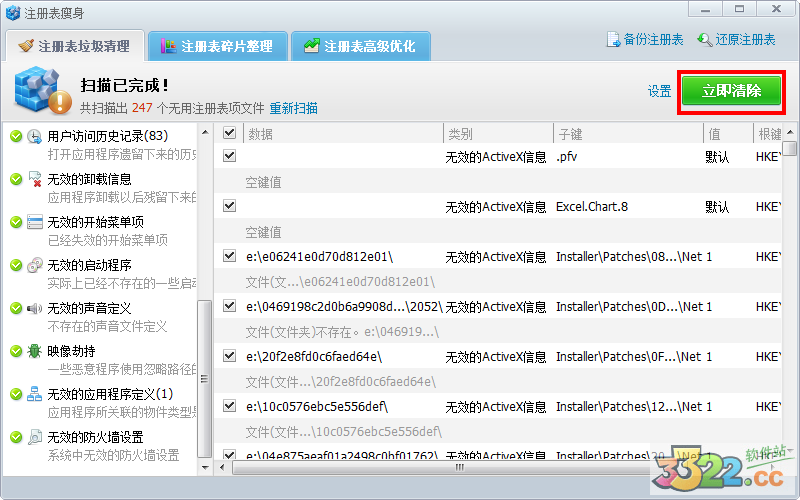Sort by the 类别 column header
The width and height of the screenshot is (800, 500).
pos(498,134)
